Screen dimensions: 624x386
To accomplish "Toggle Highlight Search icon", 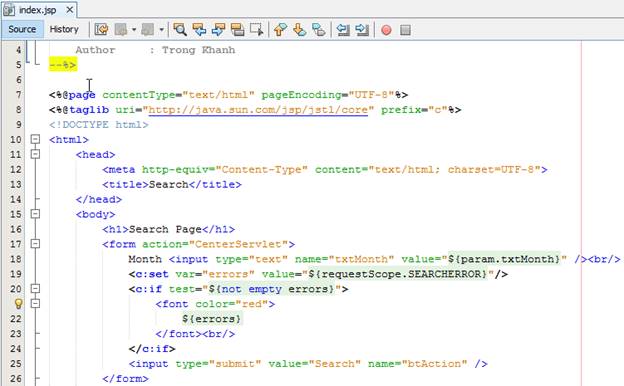I will (x=238, y=29).
